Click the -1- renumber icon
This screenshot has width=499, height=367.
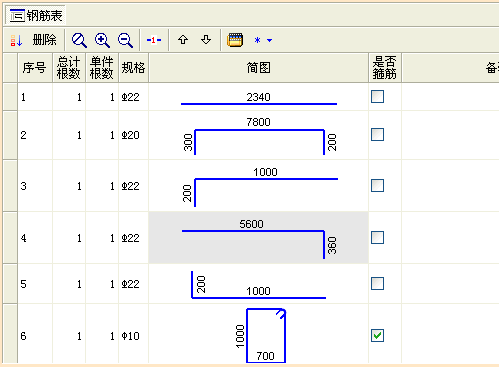point(154,40)
